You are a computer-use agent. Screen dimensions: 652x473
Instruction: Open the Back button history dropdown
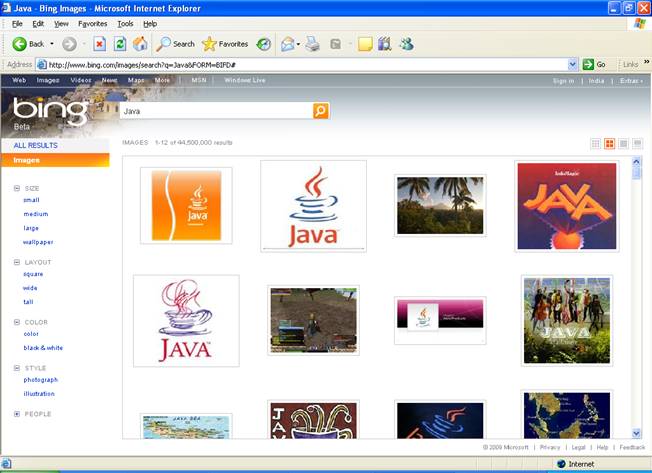pos(52,44)
